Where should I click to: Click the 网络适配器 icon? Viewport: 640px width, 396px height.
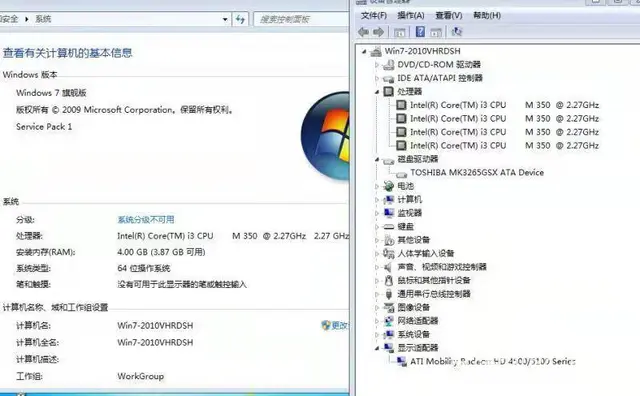[389, 321]
